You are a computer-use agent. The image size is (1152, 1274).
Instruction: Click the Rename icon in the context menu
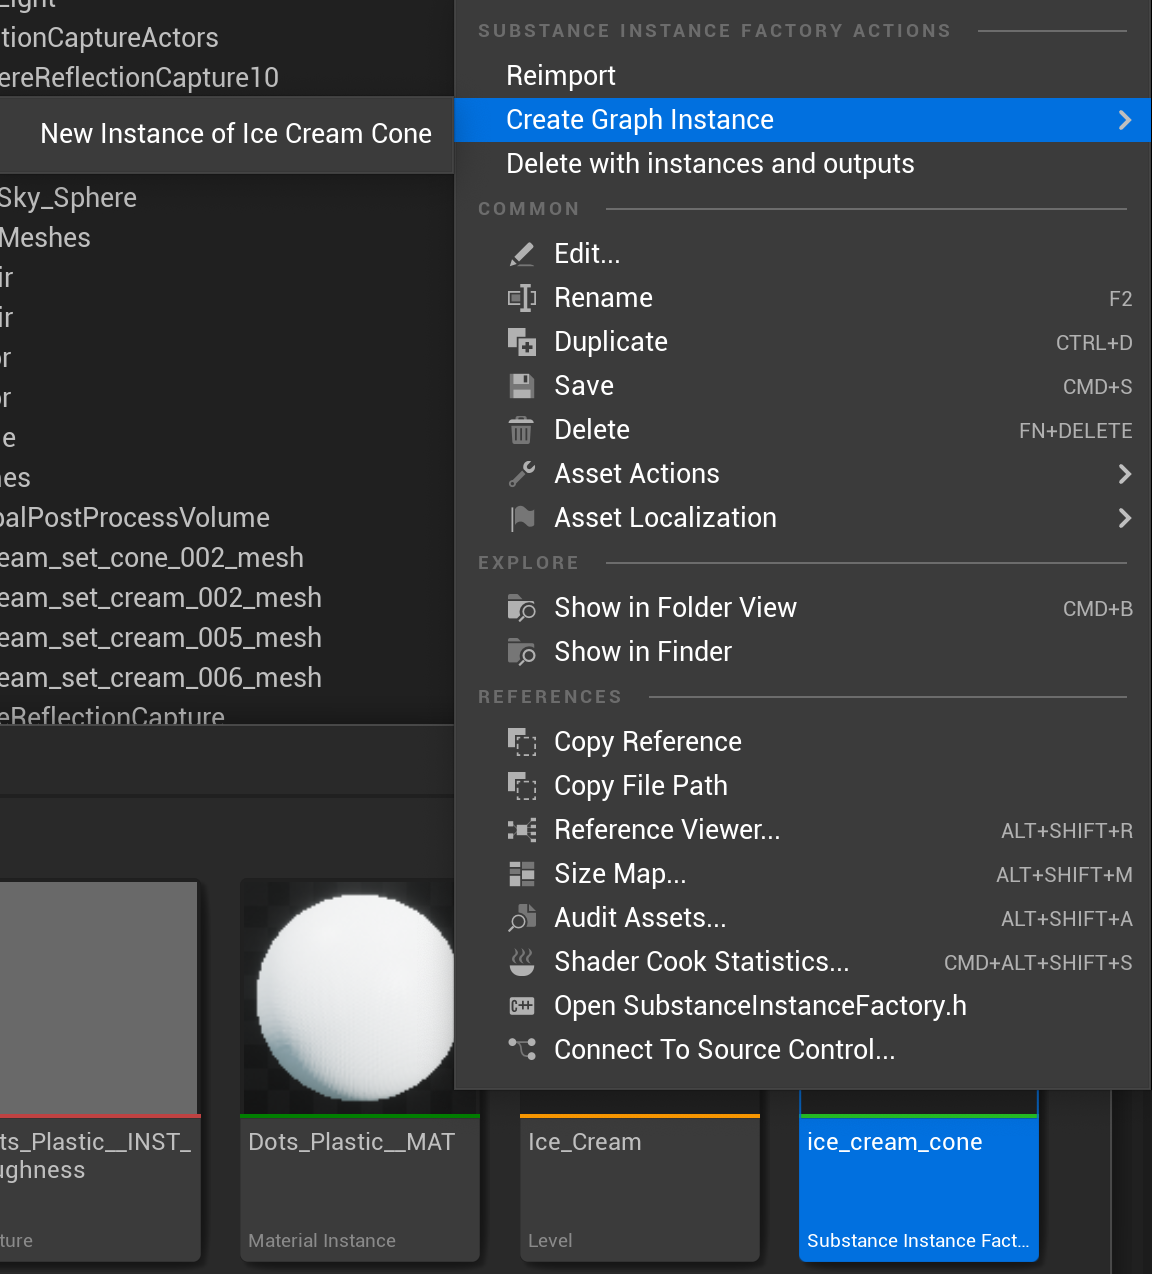pos(521,298)
